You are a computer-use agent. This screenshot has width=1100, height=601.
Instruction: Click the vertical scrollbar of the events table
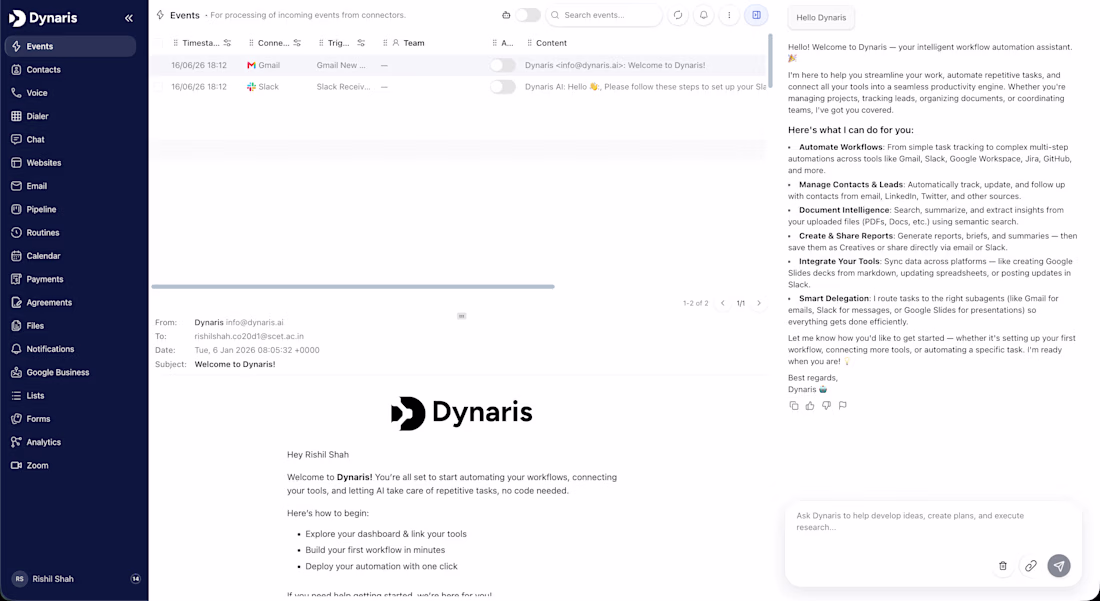(770, 60)
